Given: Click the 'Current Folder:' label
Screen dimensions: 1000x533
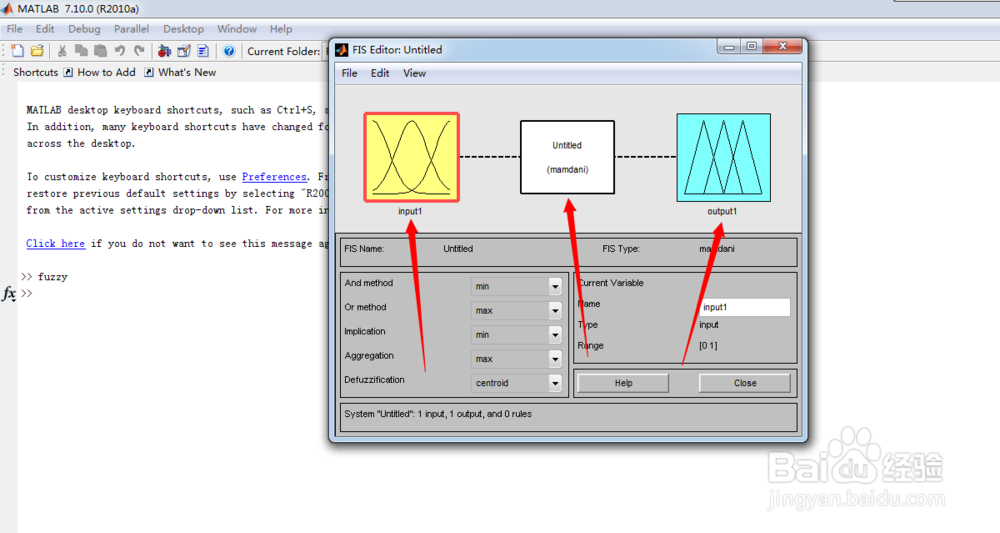Looking at the screenshot, I should [x=284, y=52].
